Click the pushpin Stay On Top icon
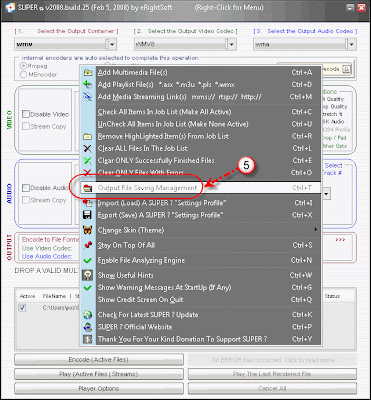The width and height of the screenshot is (371, 400). [88, 245]
